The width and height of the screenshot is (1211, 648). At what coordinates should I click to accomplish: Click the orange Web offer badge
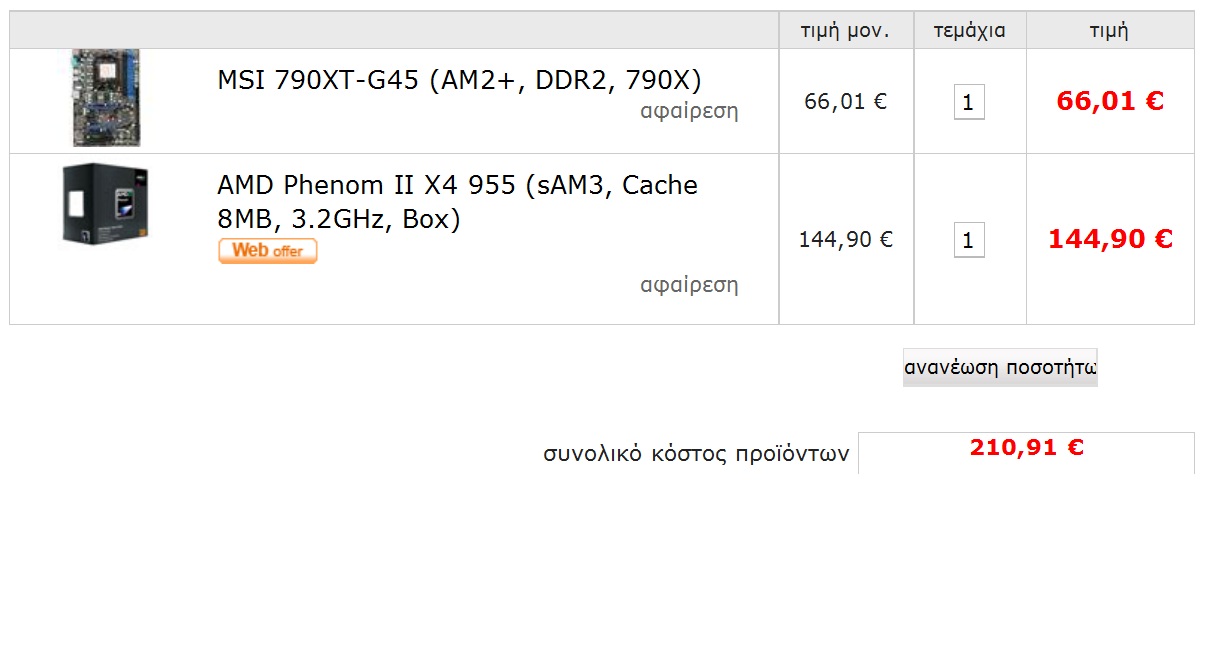(268, 251)
